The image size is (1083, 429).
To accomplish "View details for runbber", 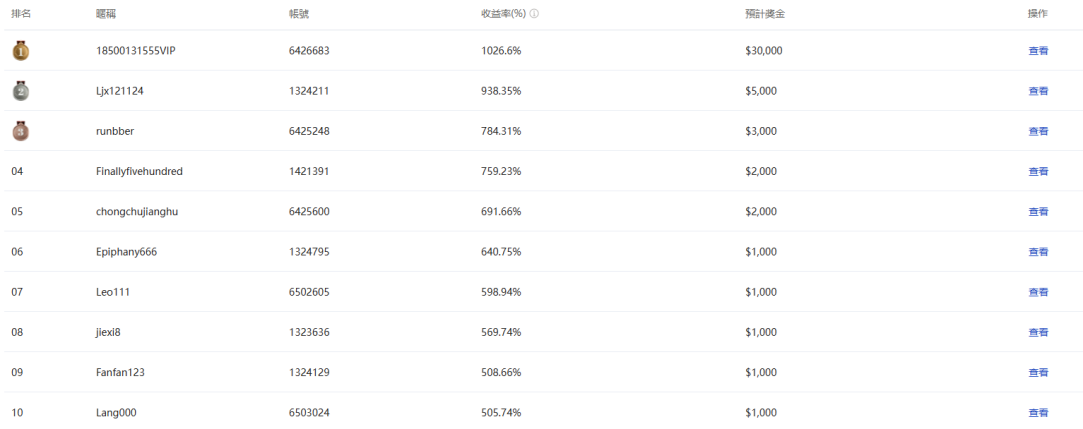I will pos(1038,131).
